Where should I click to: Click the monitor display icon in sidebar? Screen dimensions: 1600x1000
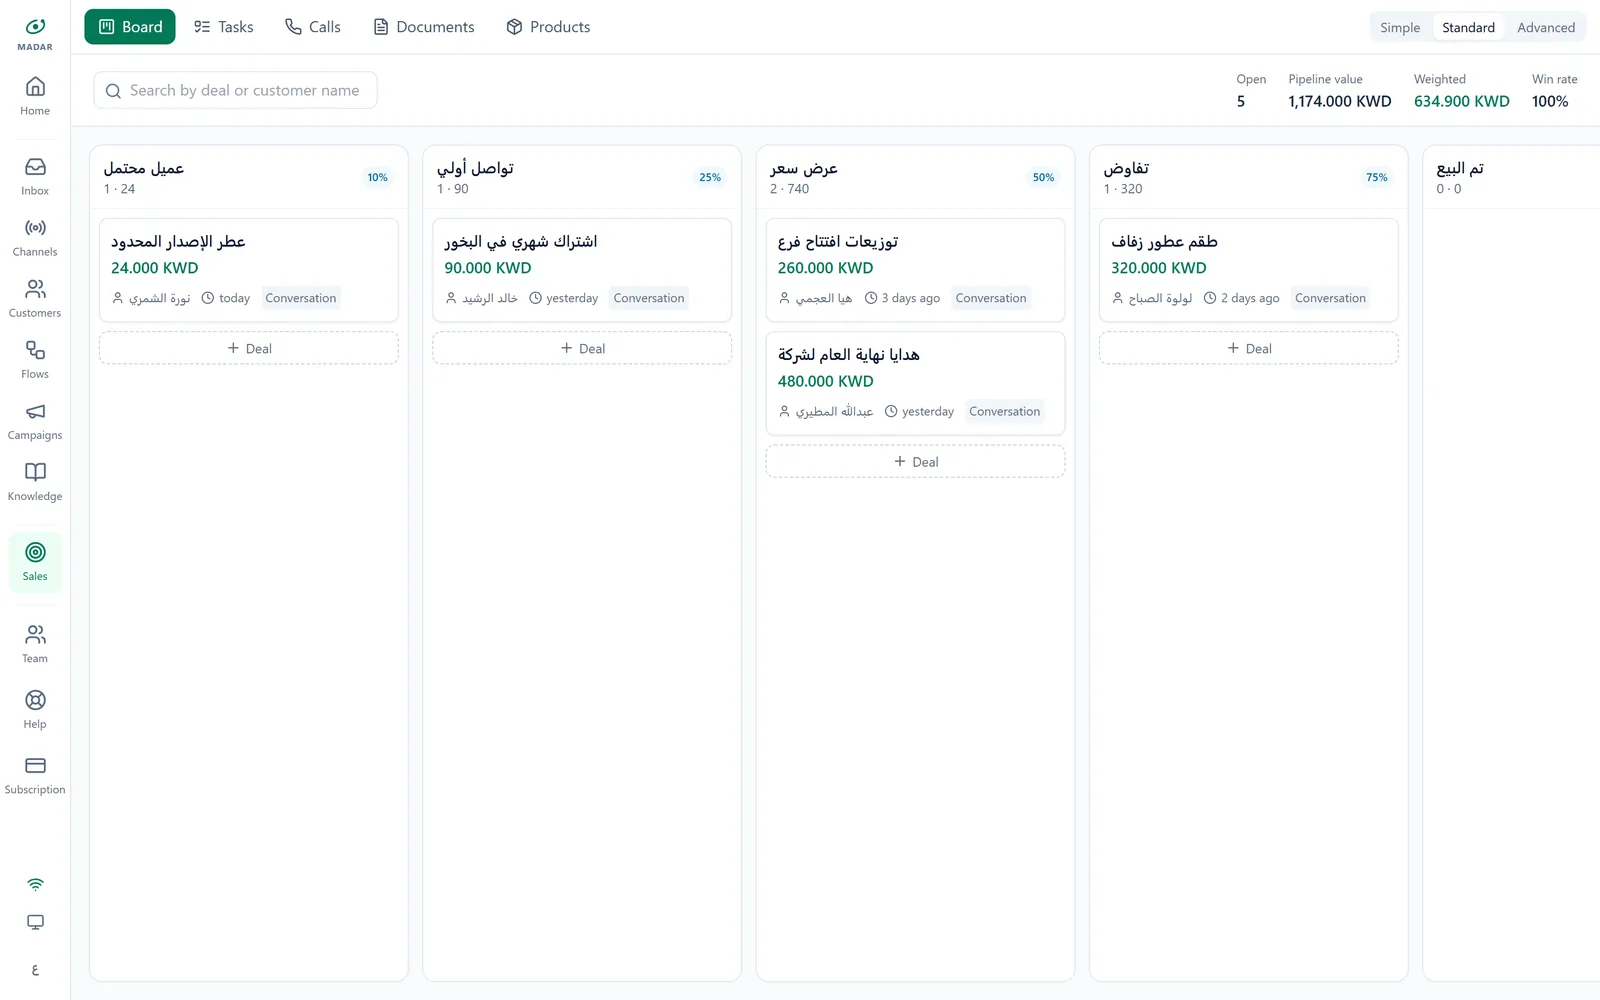coord(35,922)
